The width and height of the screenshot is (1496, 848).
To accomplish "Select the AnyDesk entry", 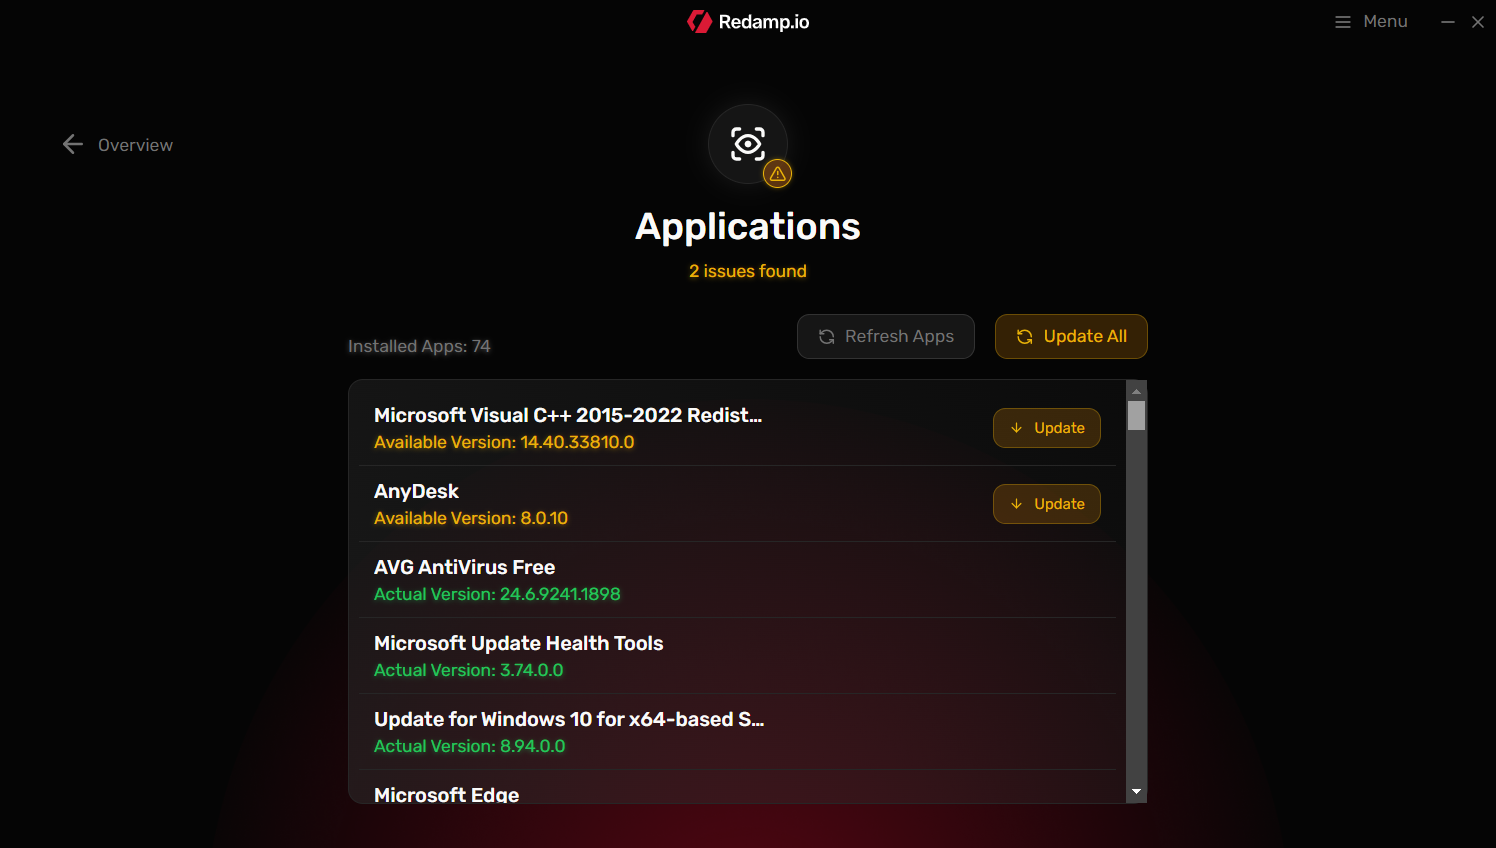I will point(738,504).
